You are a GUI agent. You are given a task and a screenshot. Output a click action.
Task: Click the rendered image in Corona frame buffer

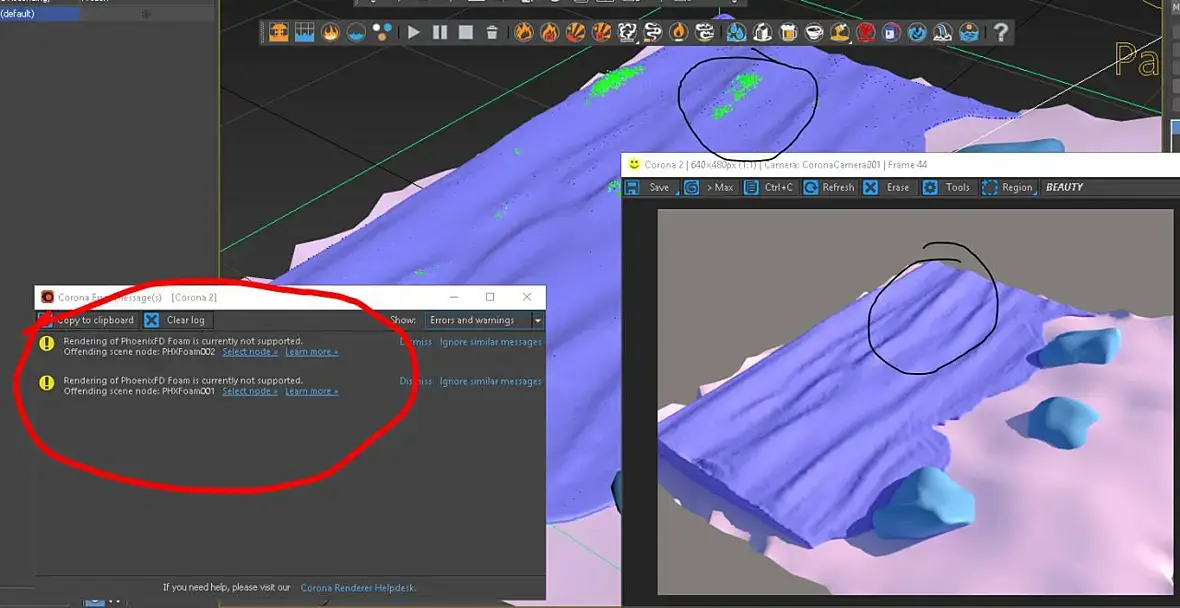(915, 402)
